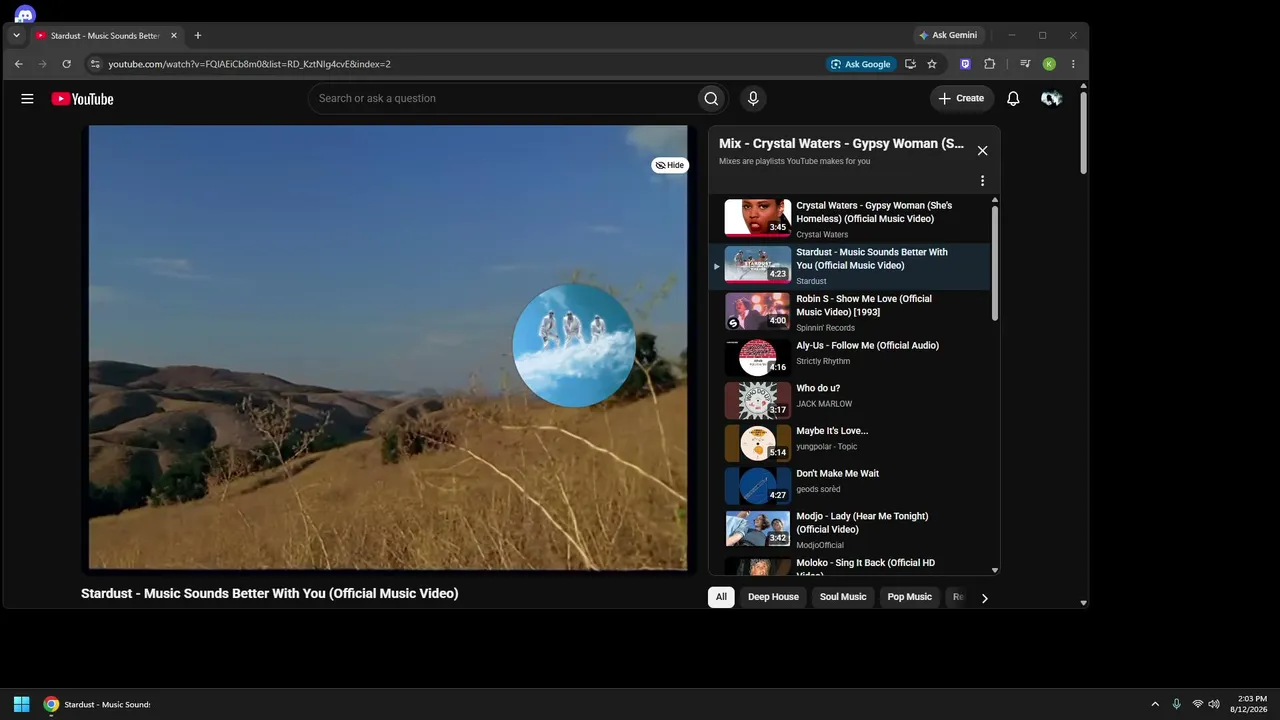Go to the YouTube home logo
This screenshot has width=1280, height=720.
tap(82, 99)
